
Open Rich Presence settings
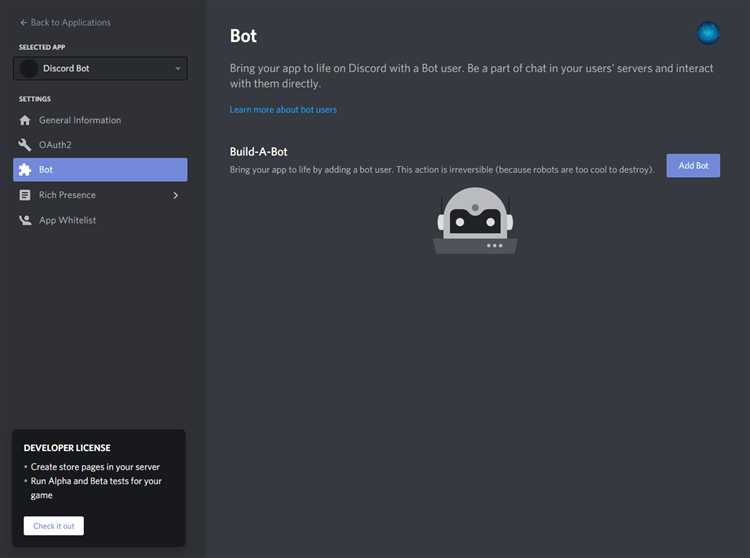click(x=100, y=195)
